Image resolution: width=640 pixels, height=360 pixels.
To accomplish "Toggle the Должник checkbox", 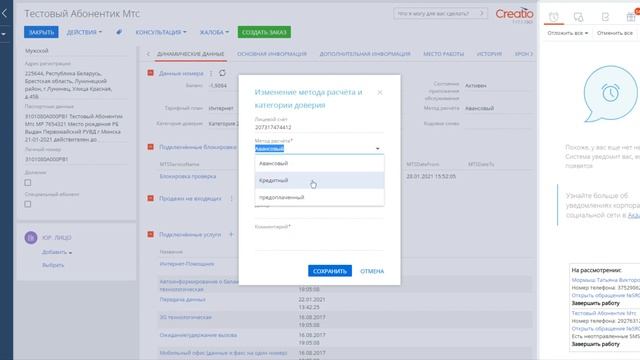I will tap(28, 182).
